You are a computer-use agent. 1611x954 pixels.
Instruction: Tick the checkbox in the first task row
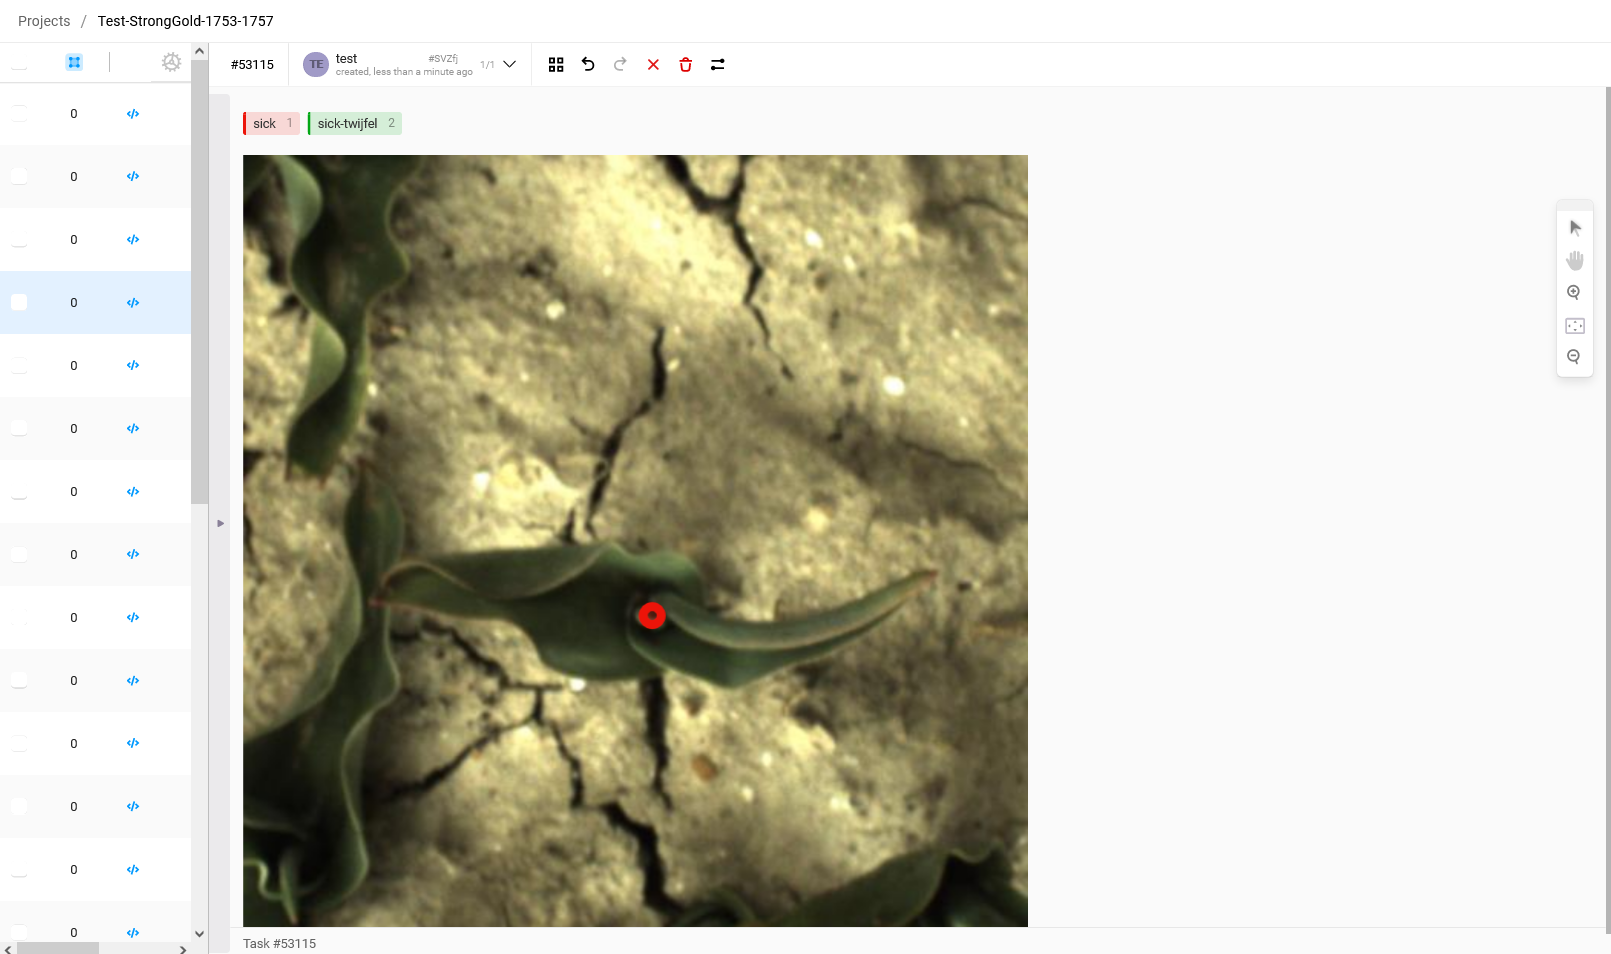(19, 114)
